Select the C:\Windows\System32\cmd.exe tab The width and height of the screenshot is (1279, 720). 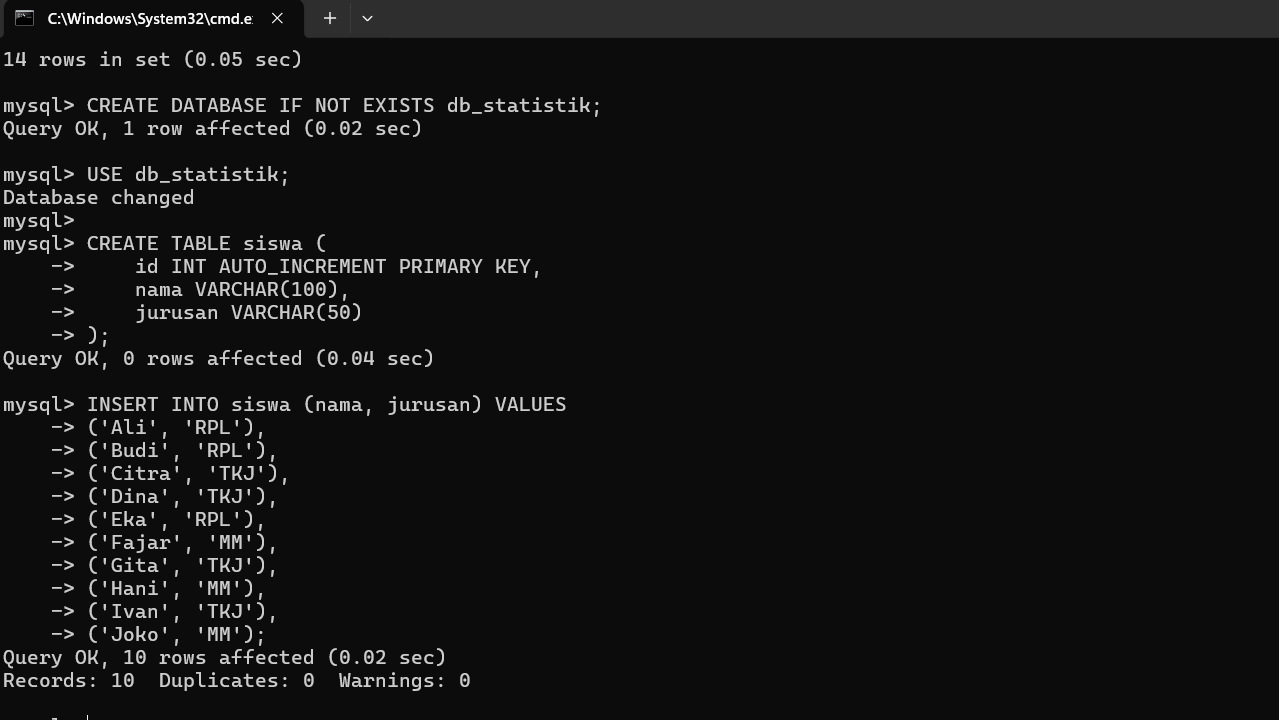(x=150, y=18)
